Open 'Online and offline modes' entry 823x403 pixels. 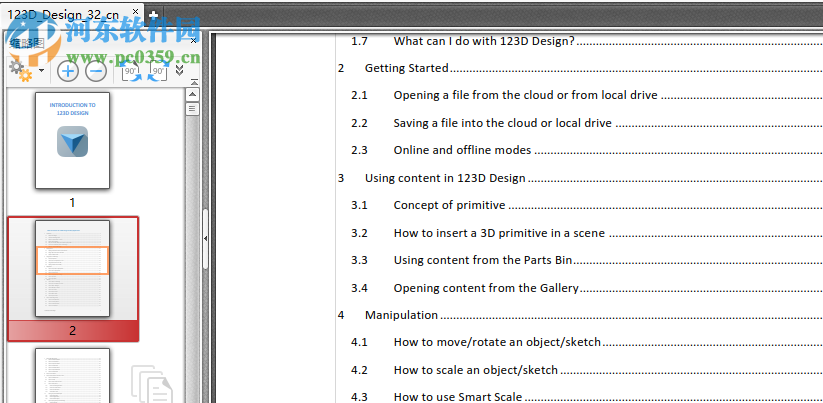[x=462, y=150]
